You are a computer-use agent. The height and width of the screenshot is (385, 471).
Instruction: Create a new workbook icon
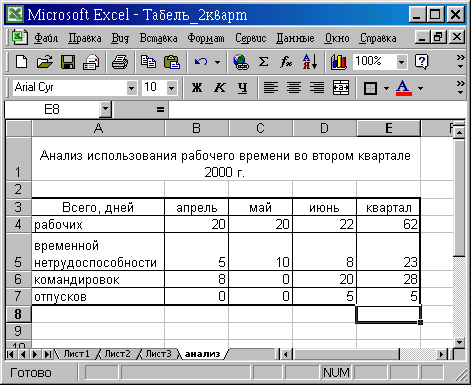pos(22,62)
